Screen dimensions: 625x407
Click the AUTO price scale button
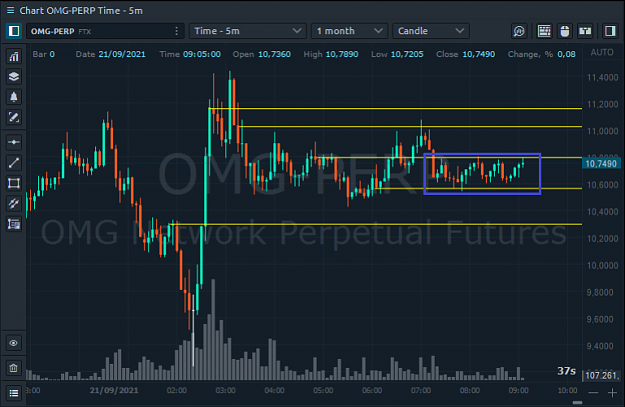tap(602, 53)
